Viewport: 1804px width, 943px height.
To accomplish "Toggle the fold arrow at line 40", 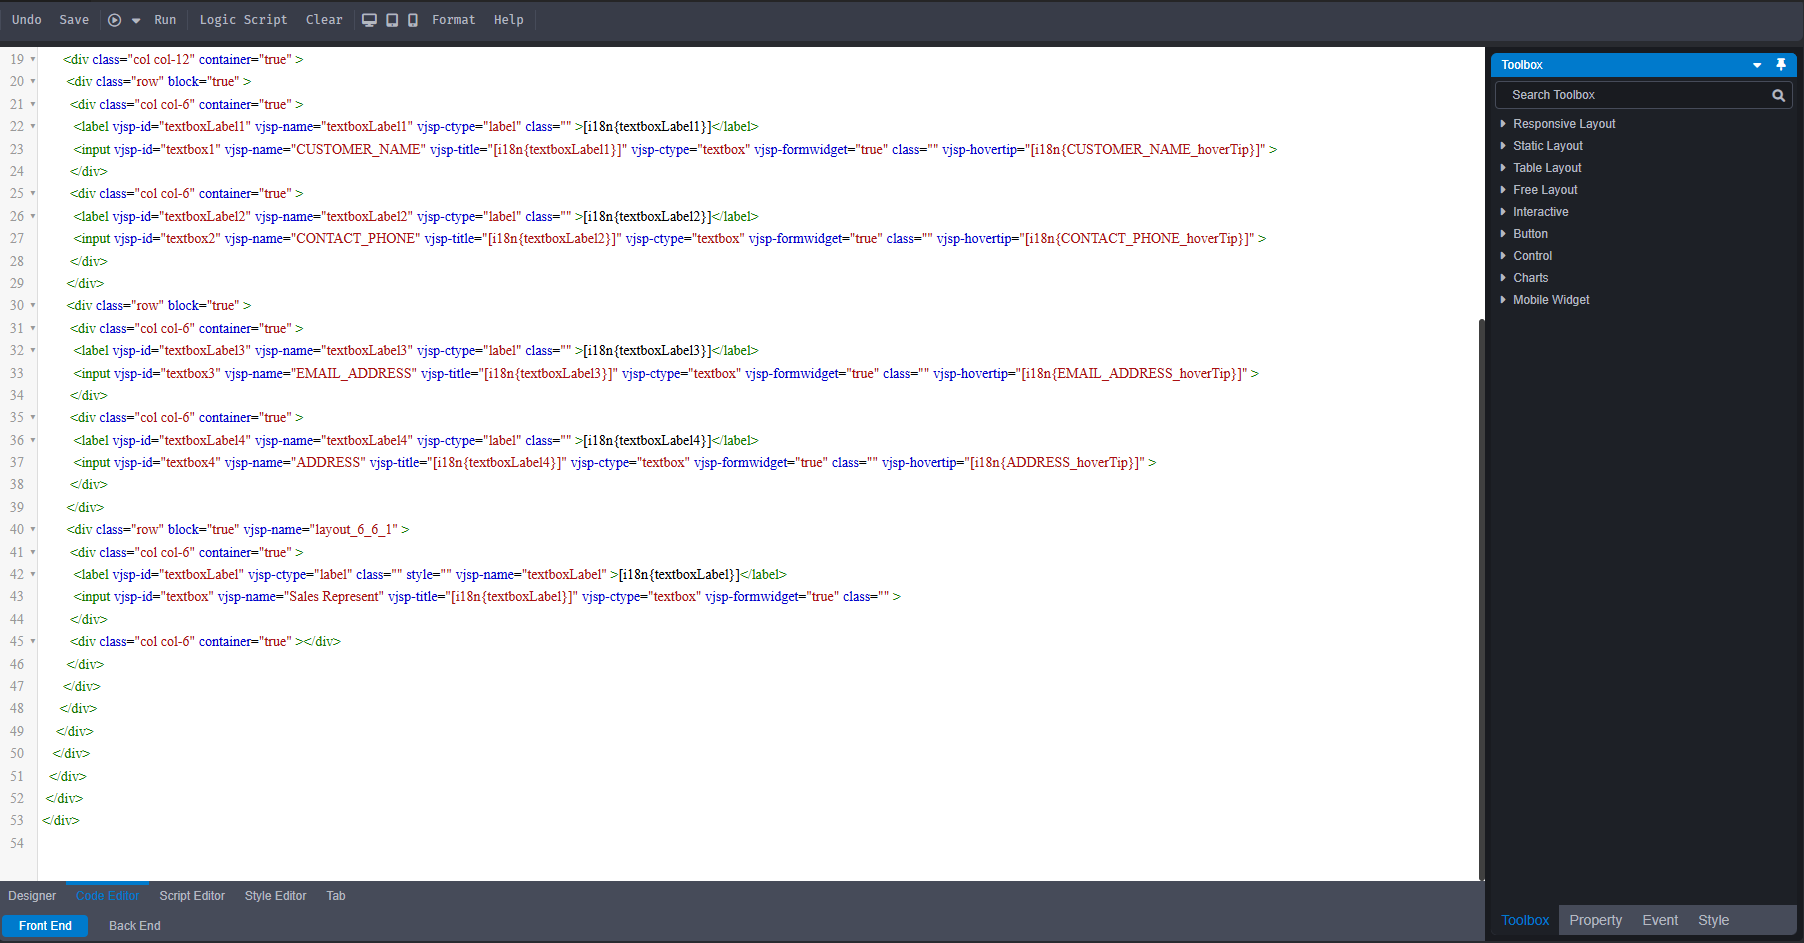I will (x=33, y=530).
